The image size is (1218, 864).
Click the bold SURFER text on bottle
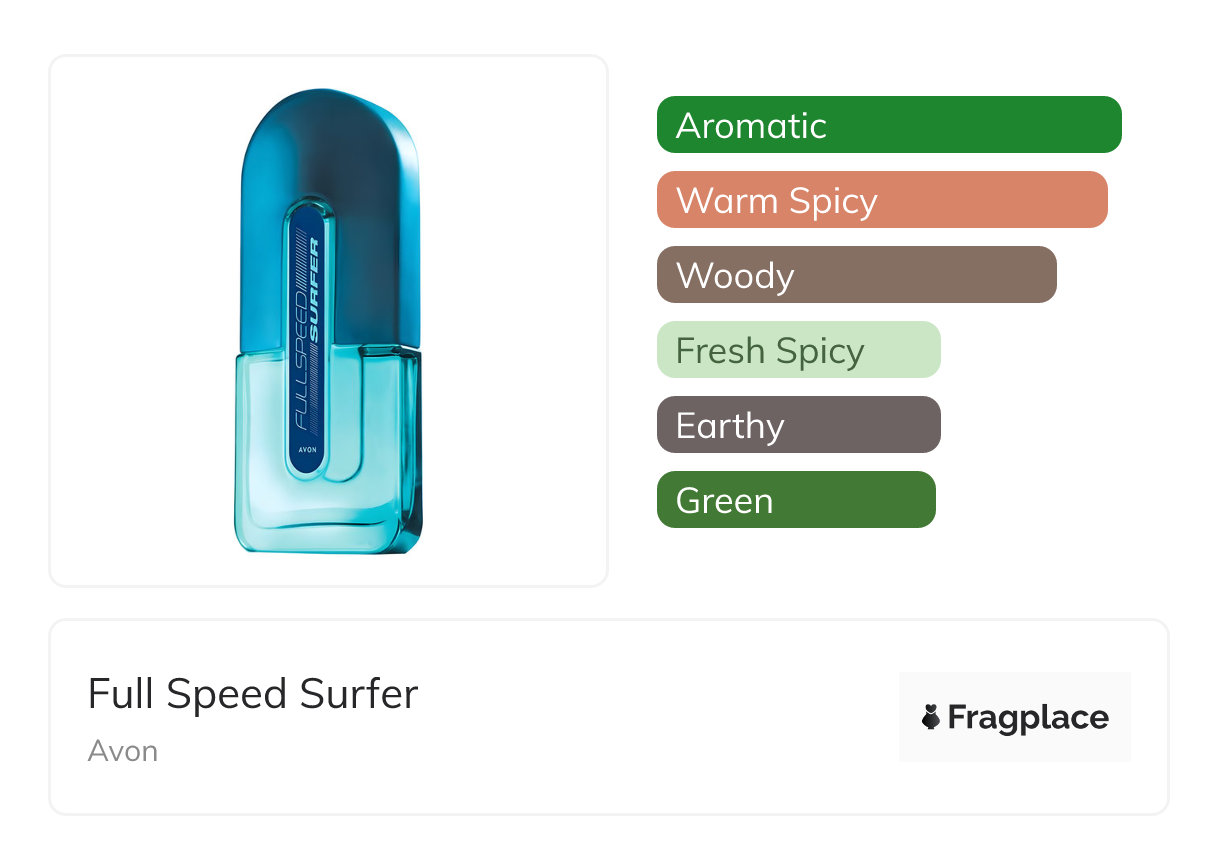313,290
